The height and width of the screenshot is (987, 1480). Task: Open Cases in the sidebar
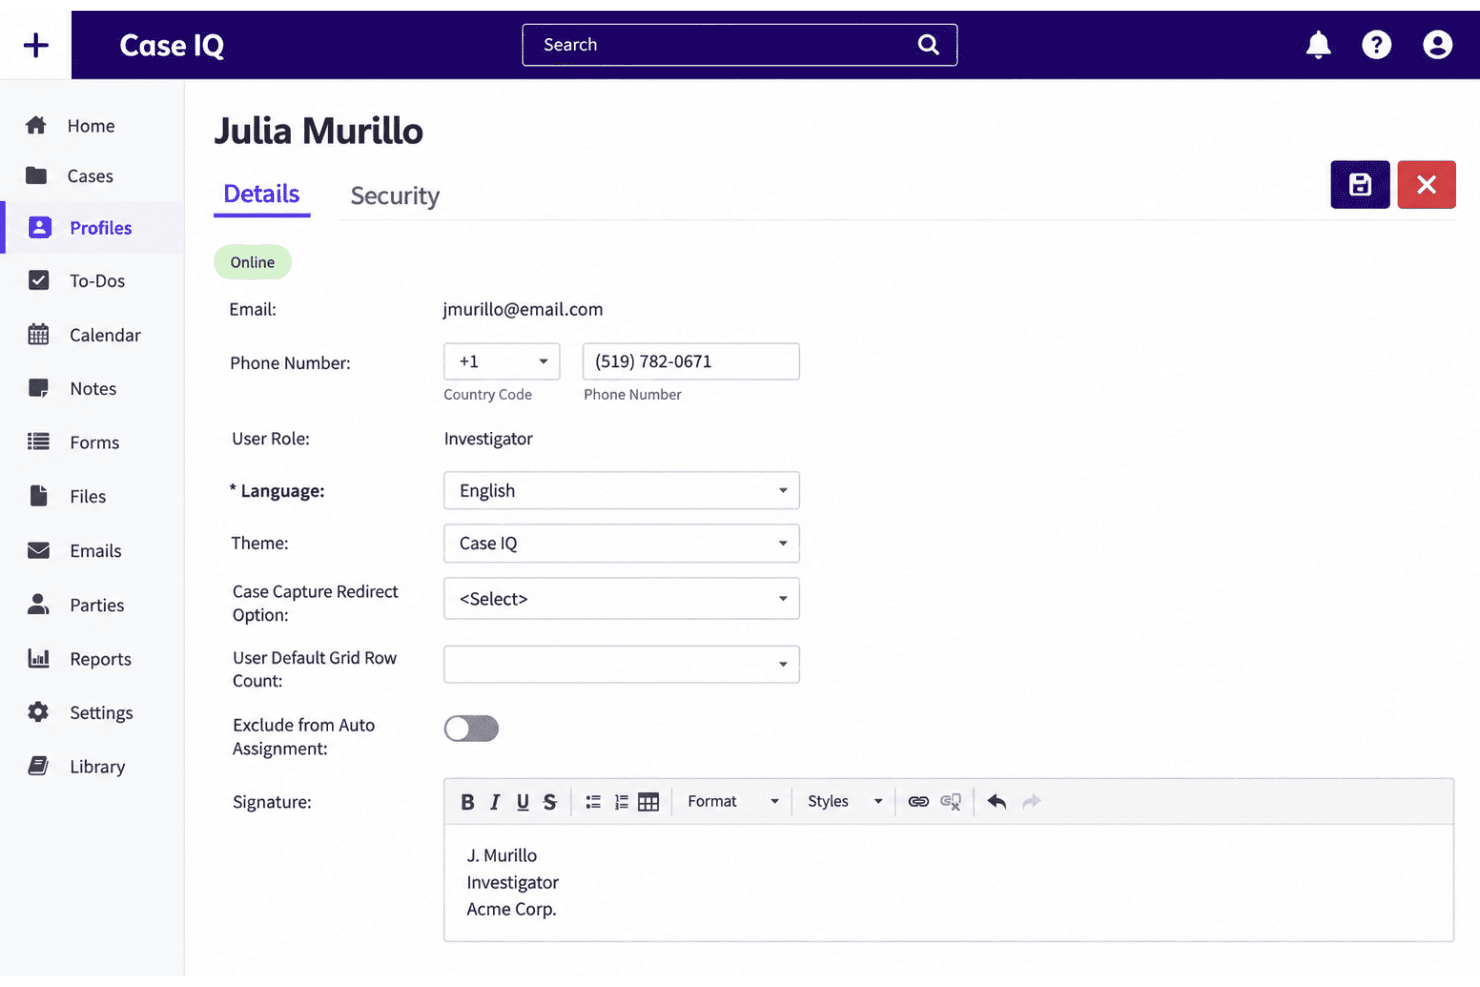[91, 176]
